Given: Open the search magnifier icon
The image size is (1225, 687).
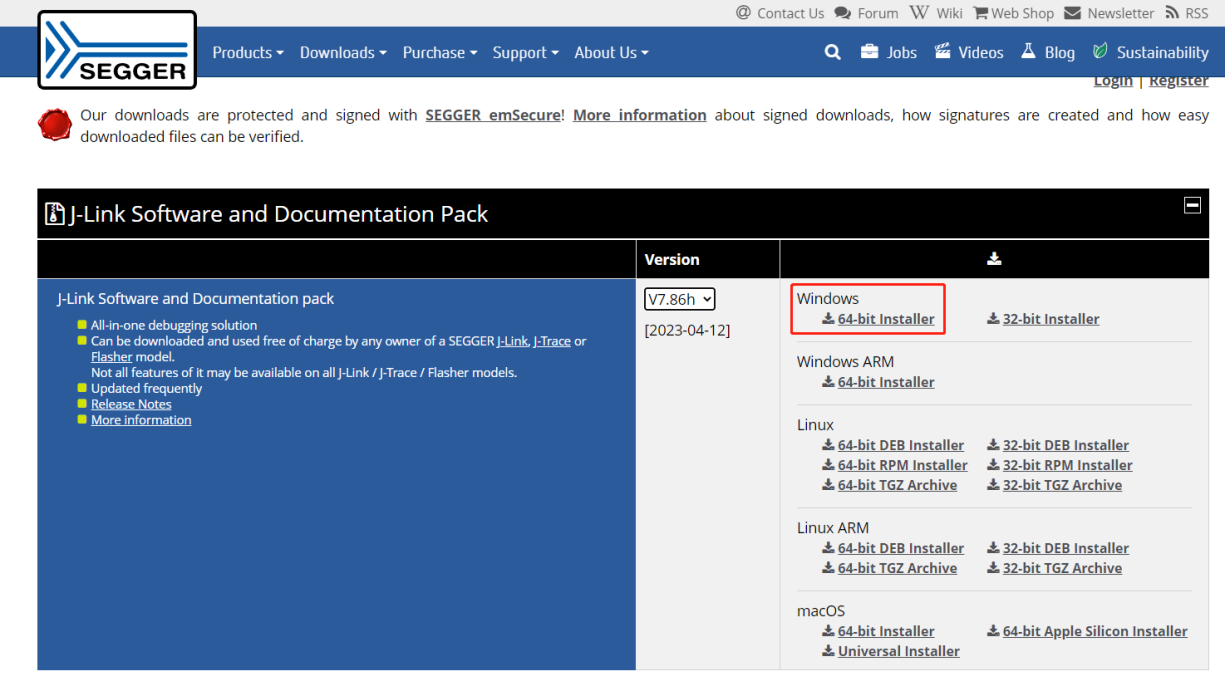Looking at the screenshot, I should (832, 52).
